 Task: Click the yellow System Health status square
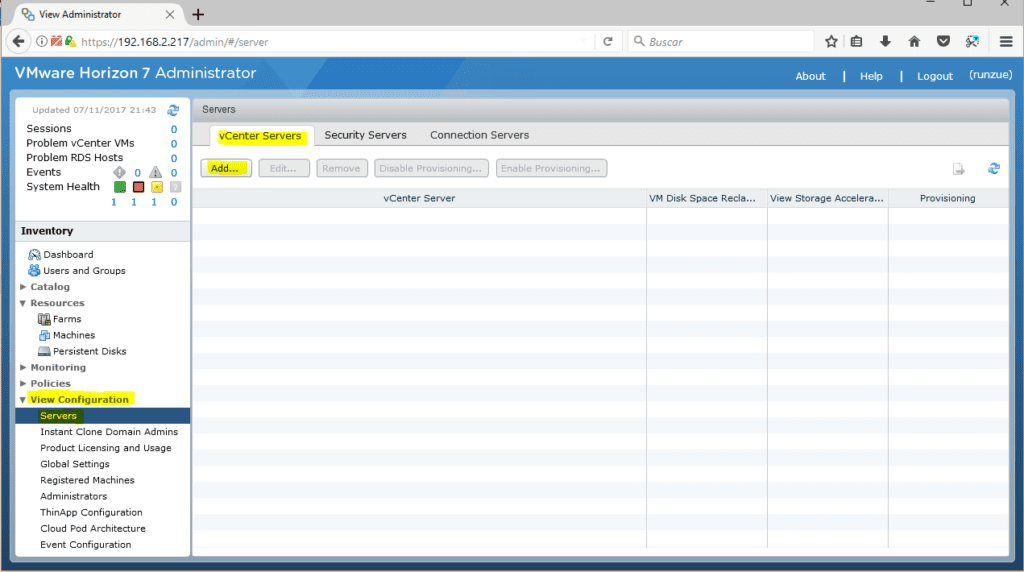tap(157, 187)
